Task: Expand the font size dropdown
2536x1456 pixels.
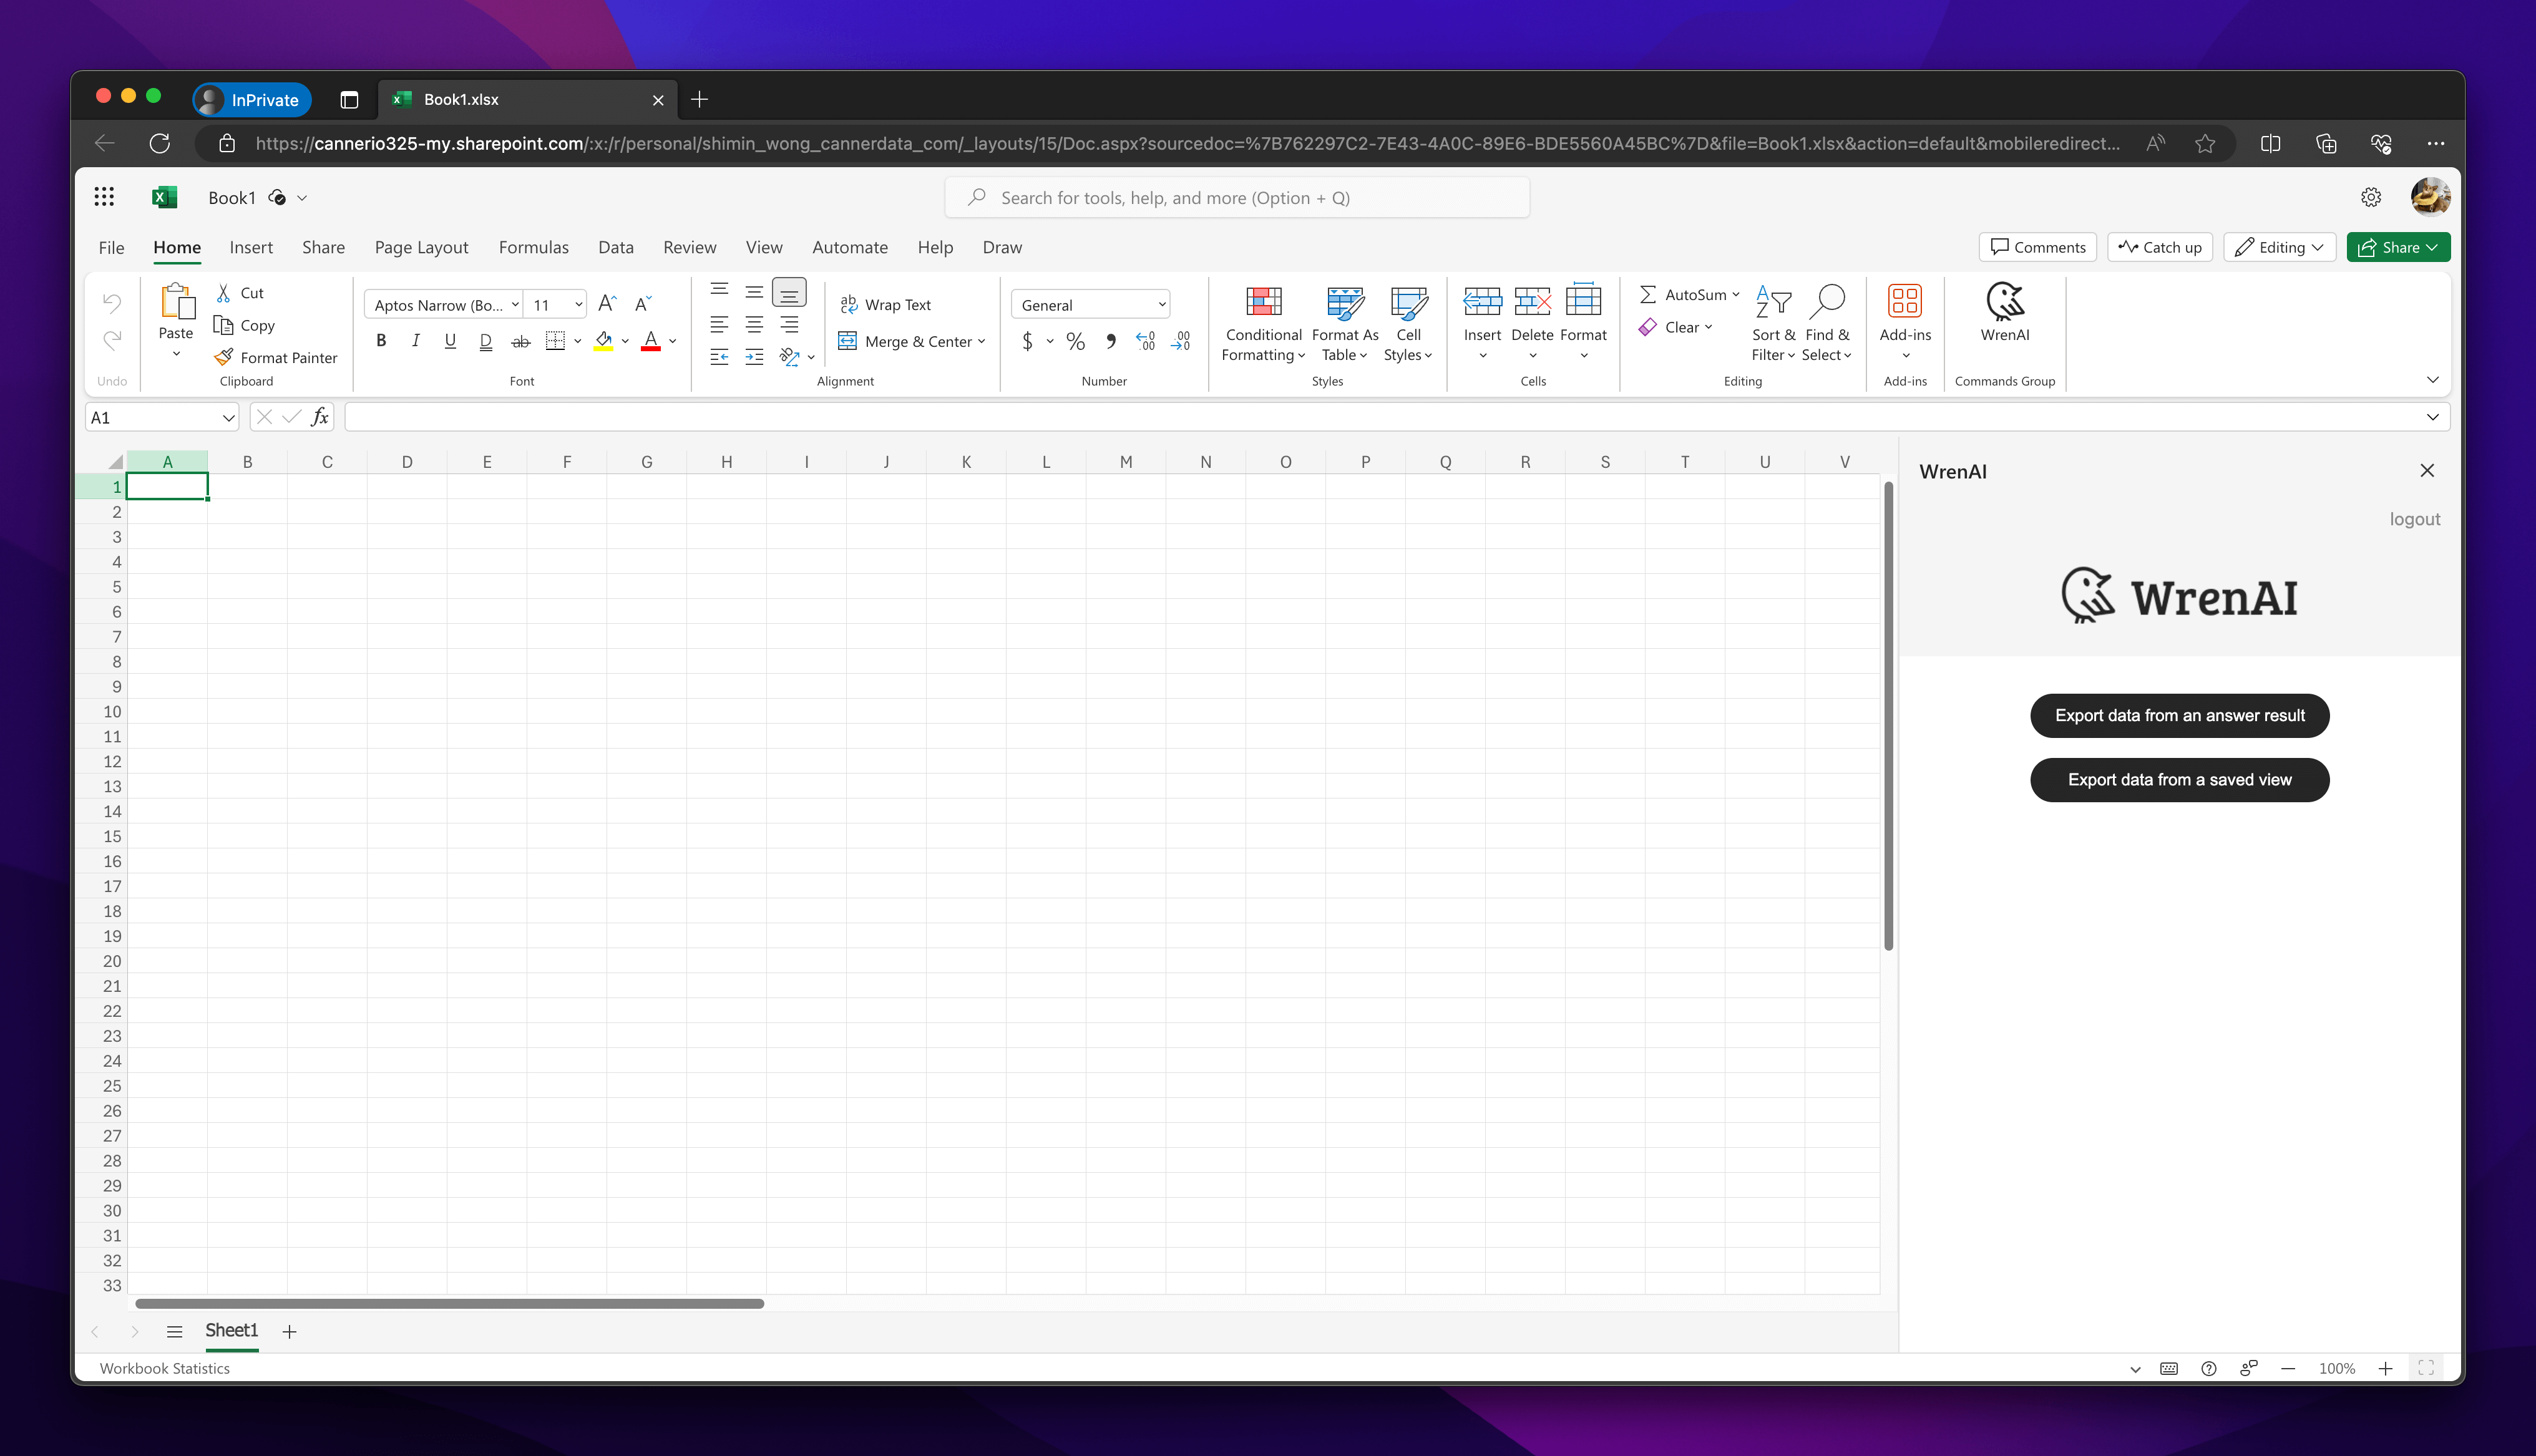Action: (578, 304)
